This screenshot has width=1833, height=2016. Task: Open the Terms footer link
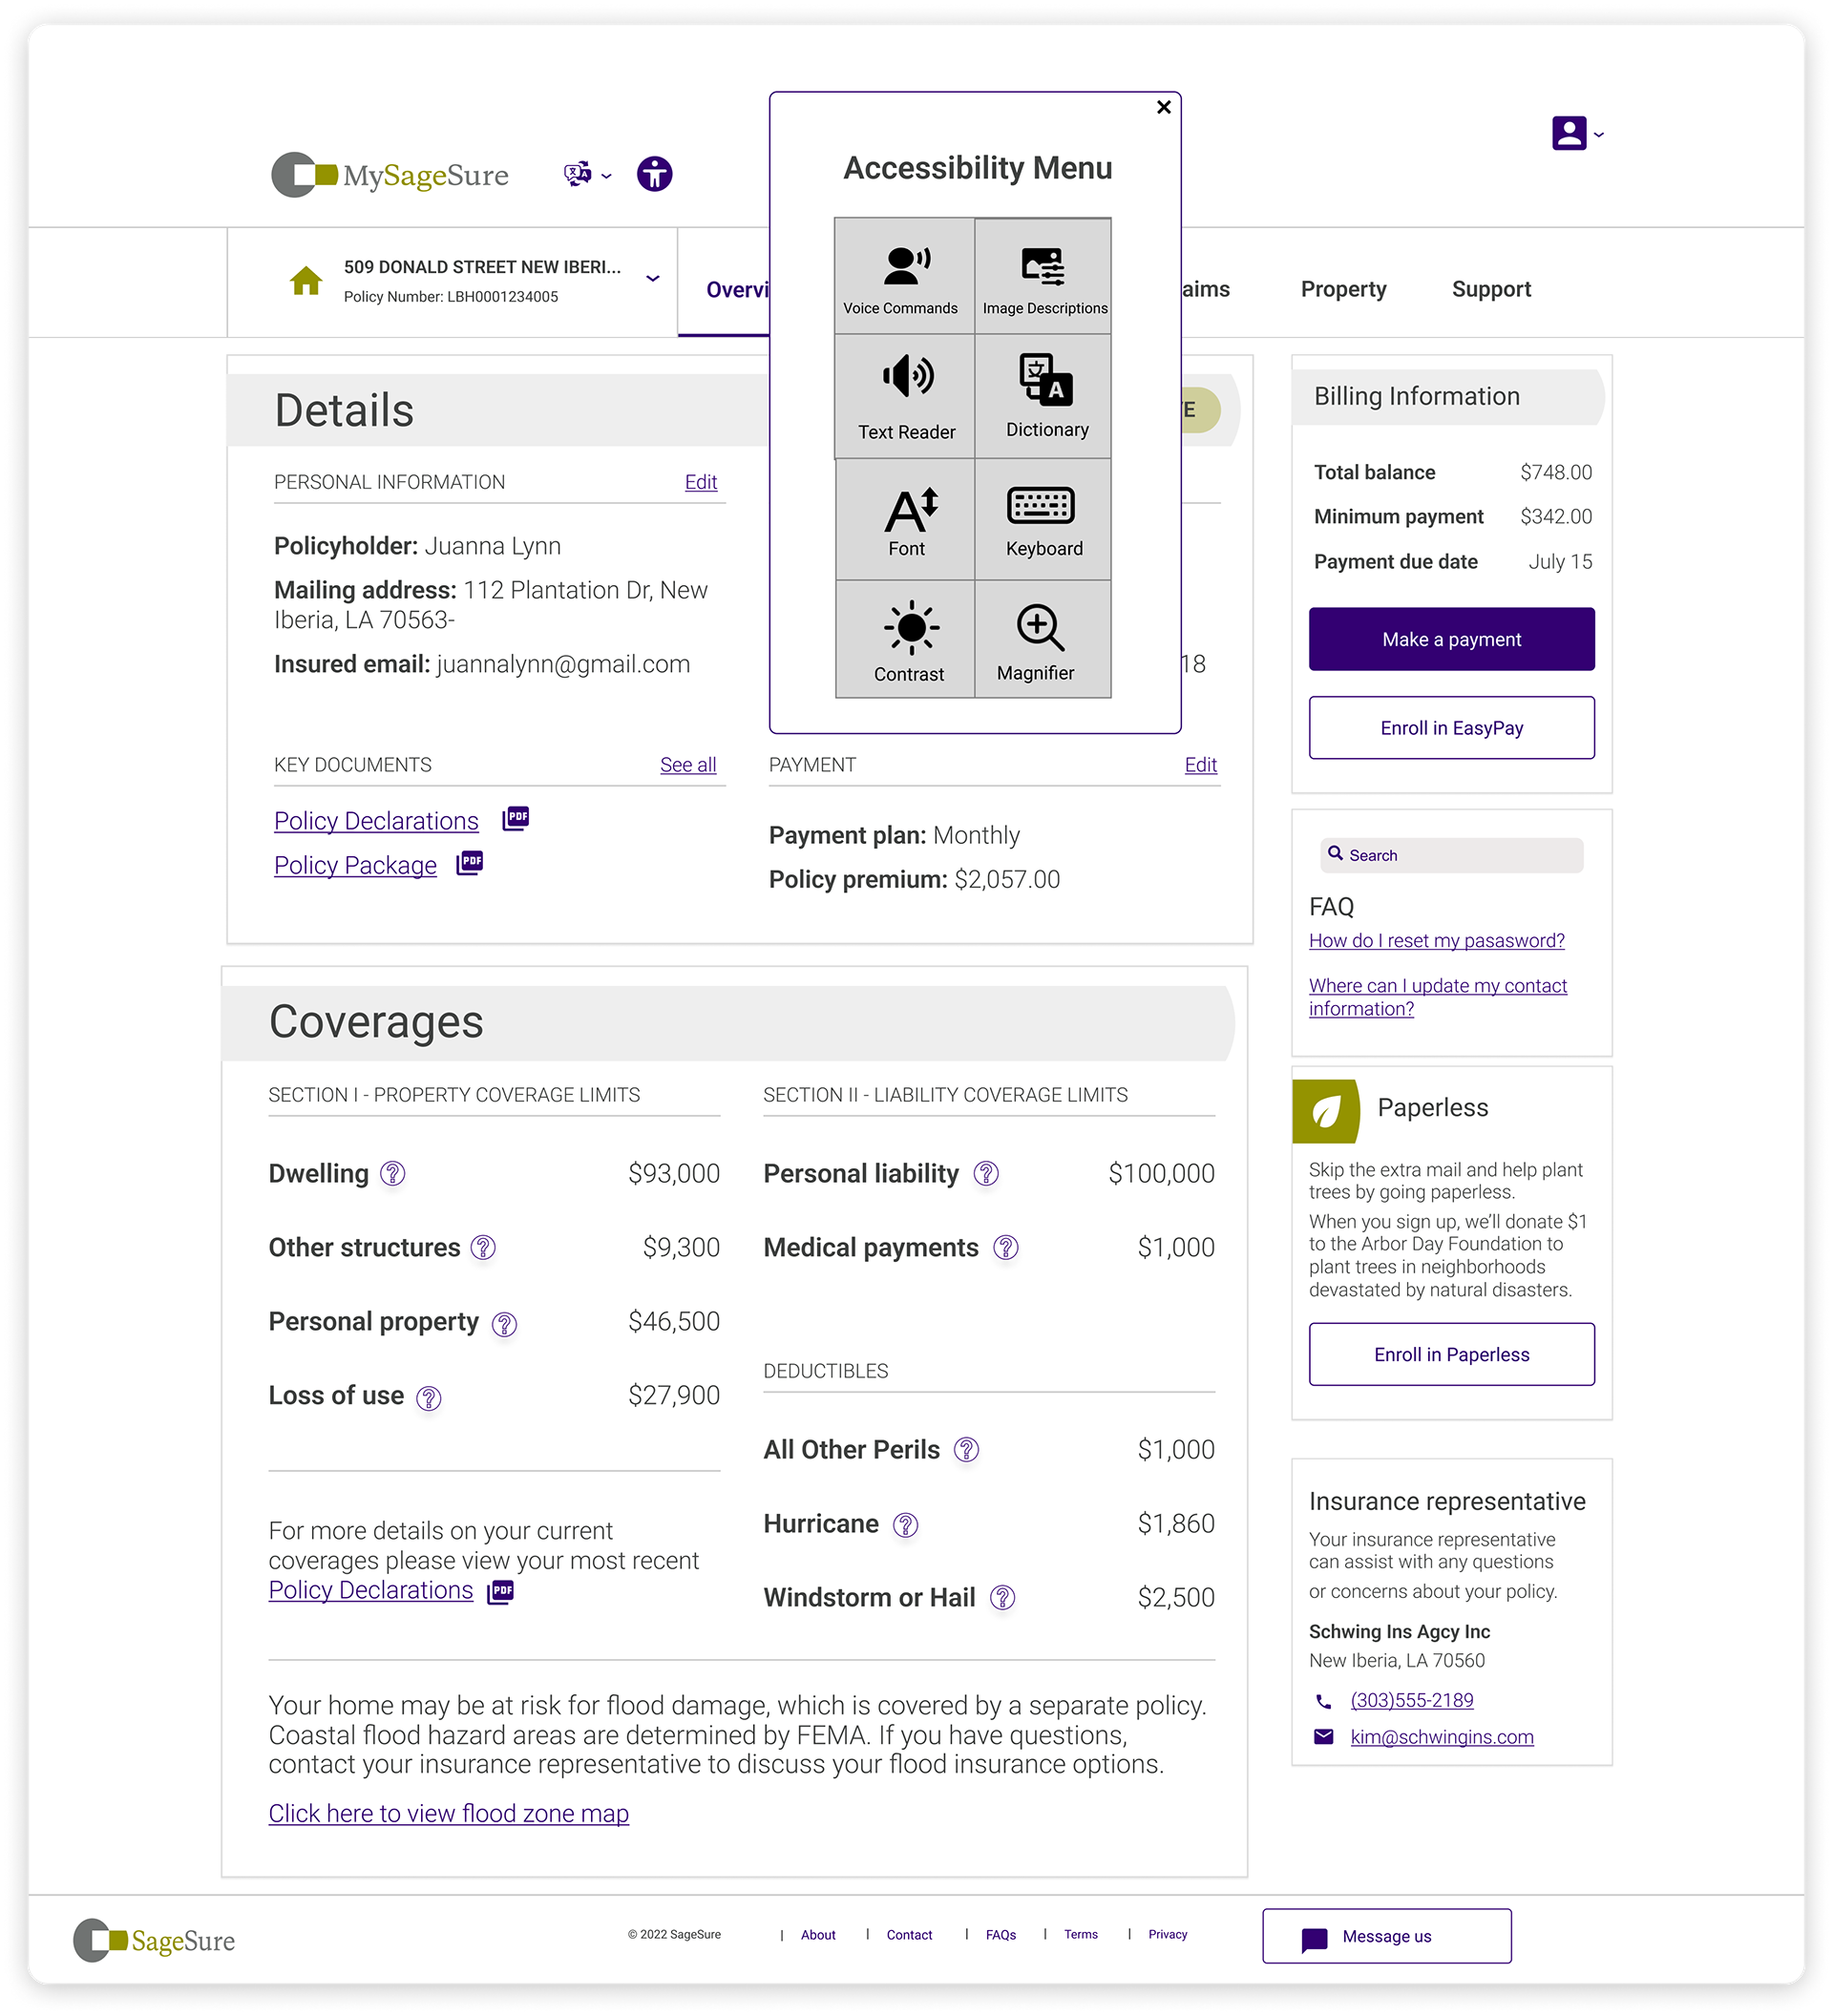pos(1080,1935)
